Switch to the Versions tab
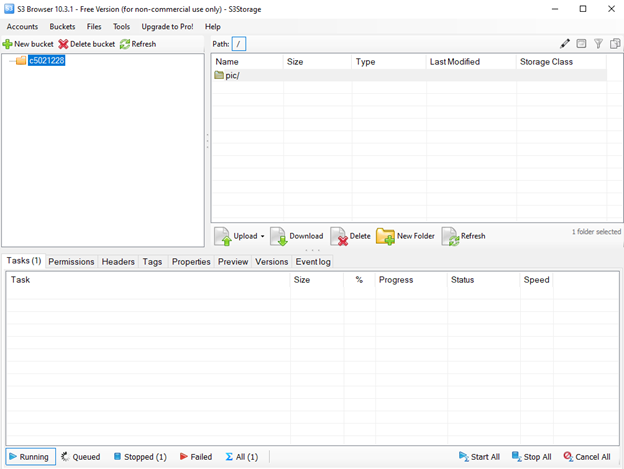 click(x=271, y=262)
